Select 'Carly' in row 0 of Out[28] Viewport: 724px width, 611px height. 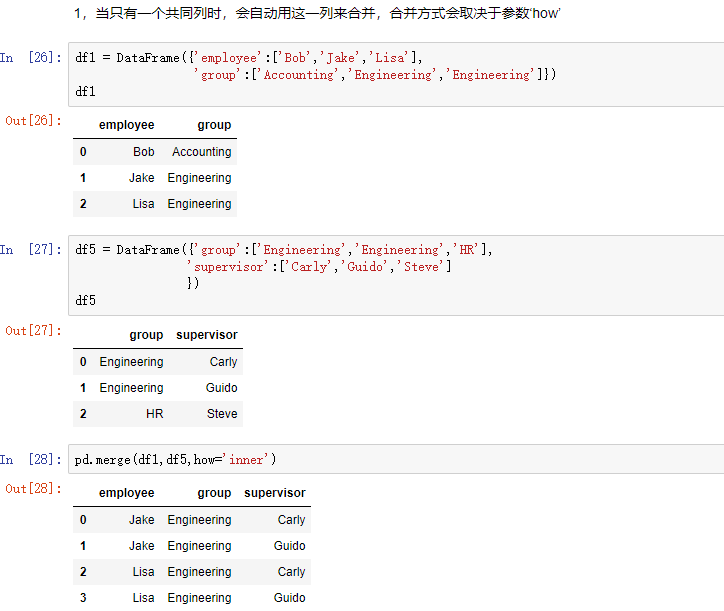tap(291, 520)
